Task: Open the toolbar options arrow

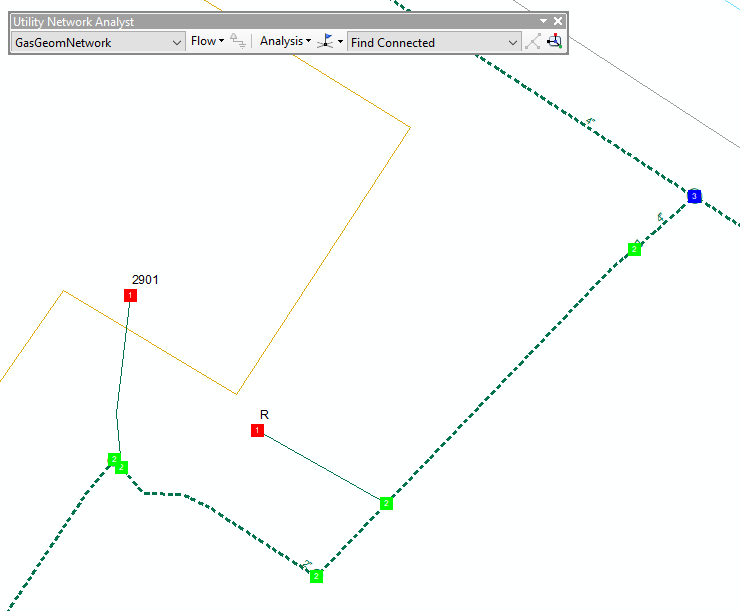Action: pyautogui.click(x=543, y=21)
